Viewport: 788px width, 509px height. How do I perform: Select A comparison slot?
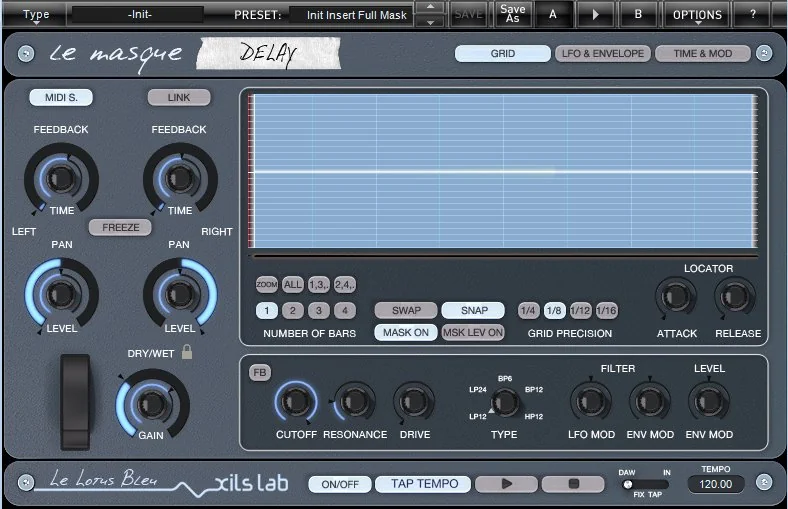click(x=553, y=15)
